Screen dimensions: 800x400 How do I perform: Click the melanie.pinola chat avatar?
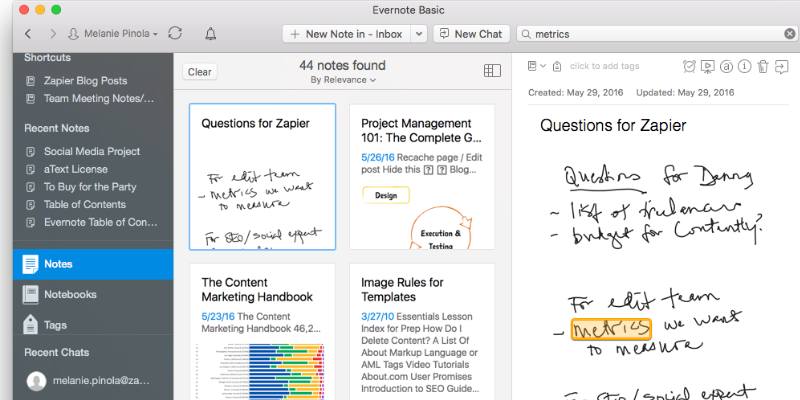click(37, 381)
